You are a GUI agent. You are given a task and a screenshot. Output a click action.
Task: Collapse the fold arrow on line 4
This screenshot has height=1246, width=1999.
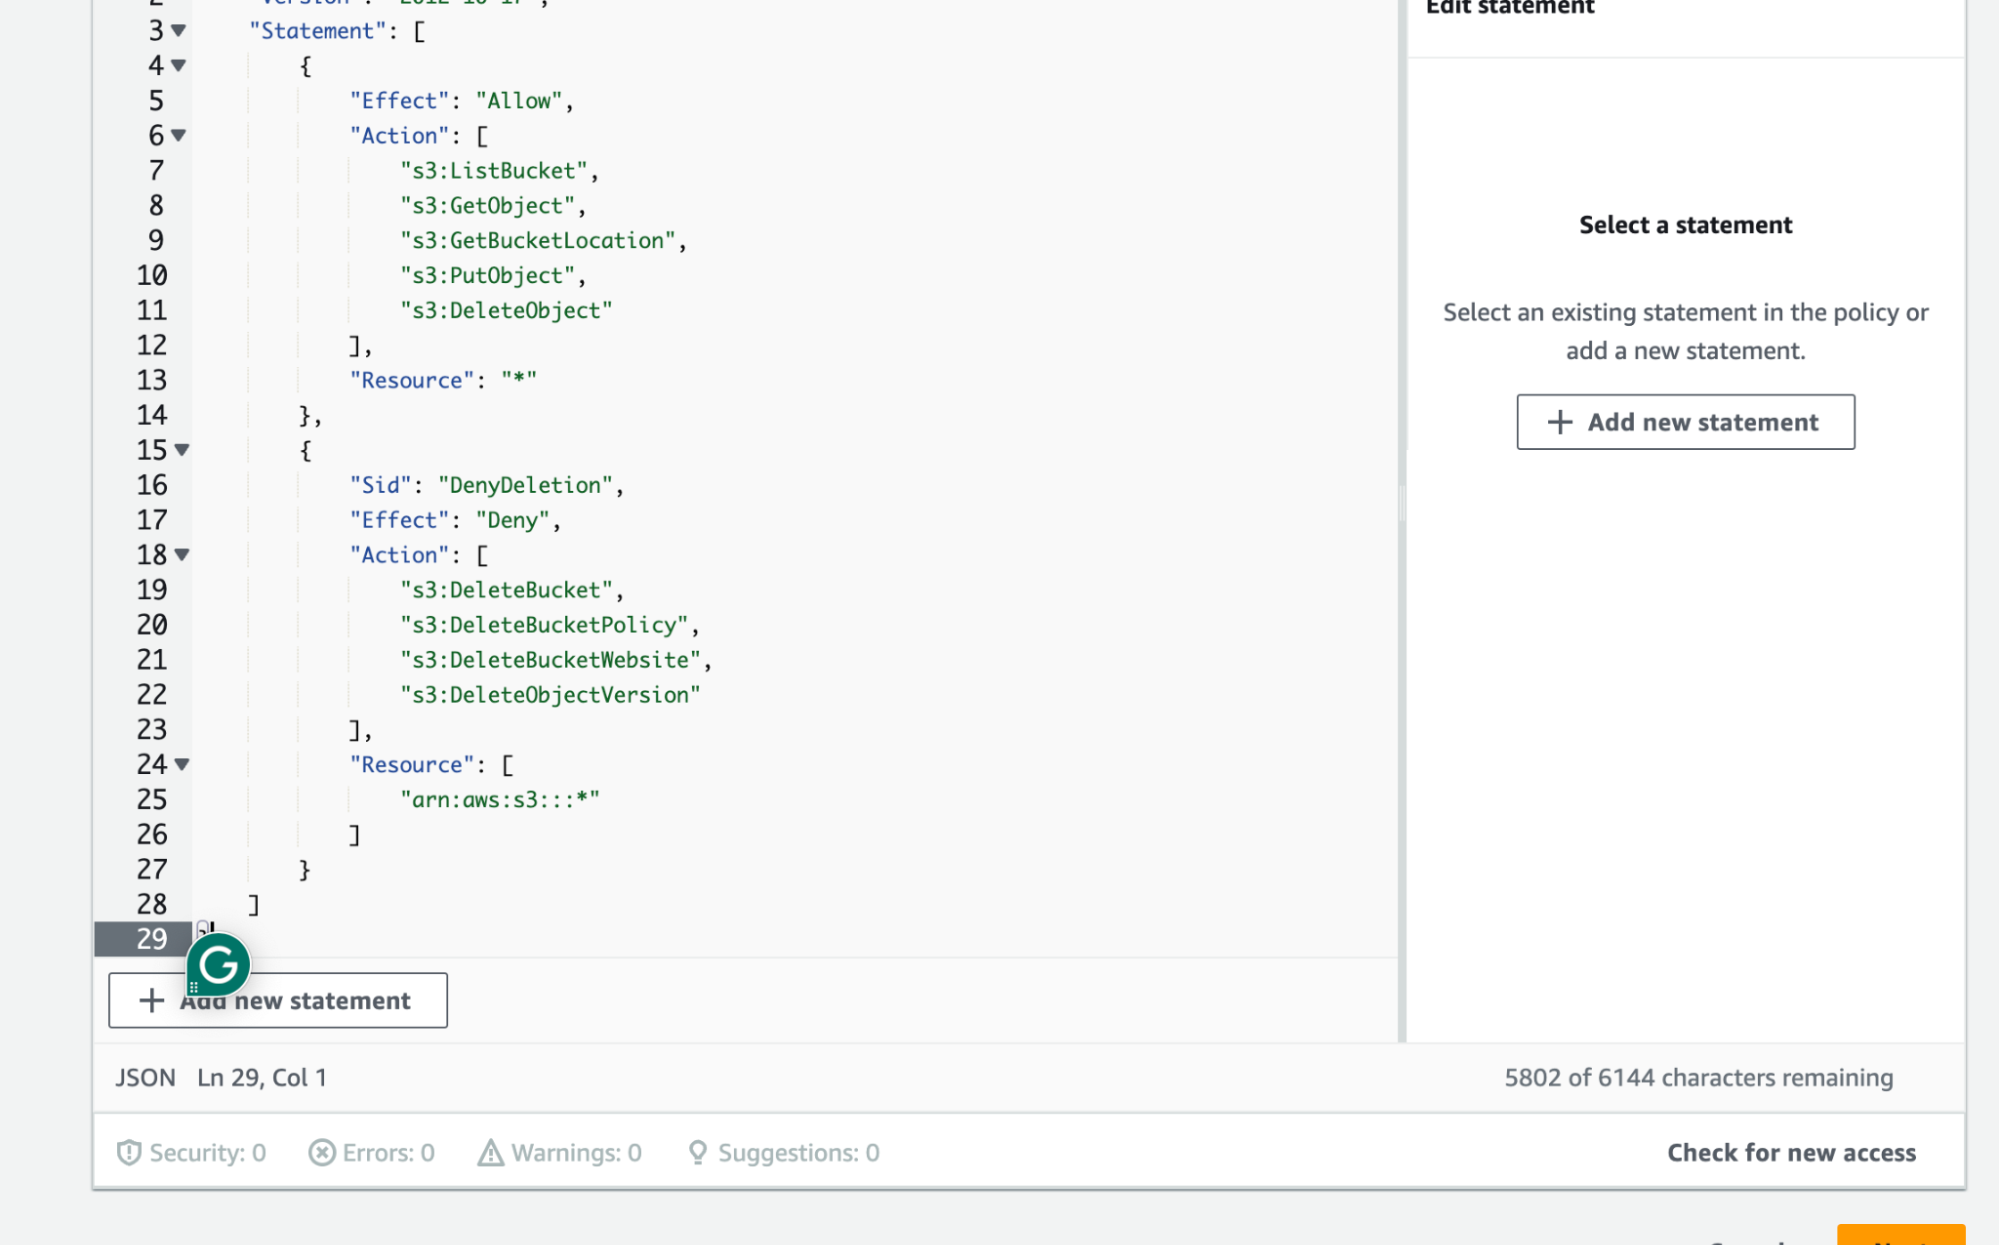(178, 66)
